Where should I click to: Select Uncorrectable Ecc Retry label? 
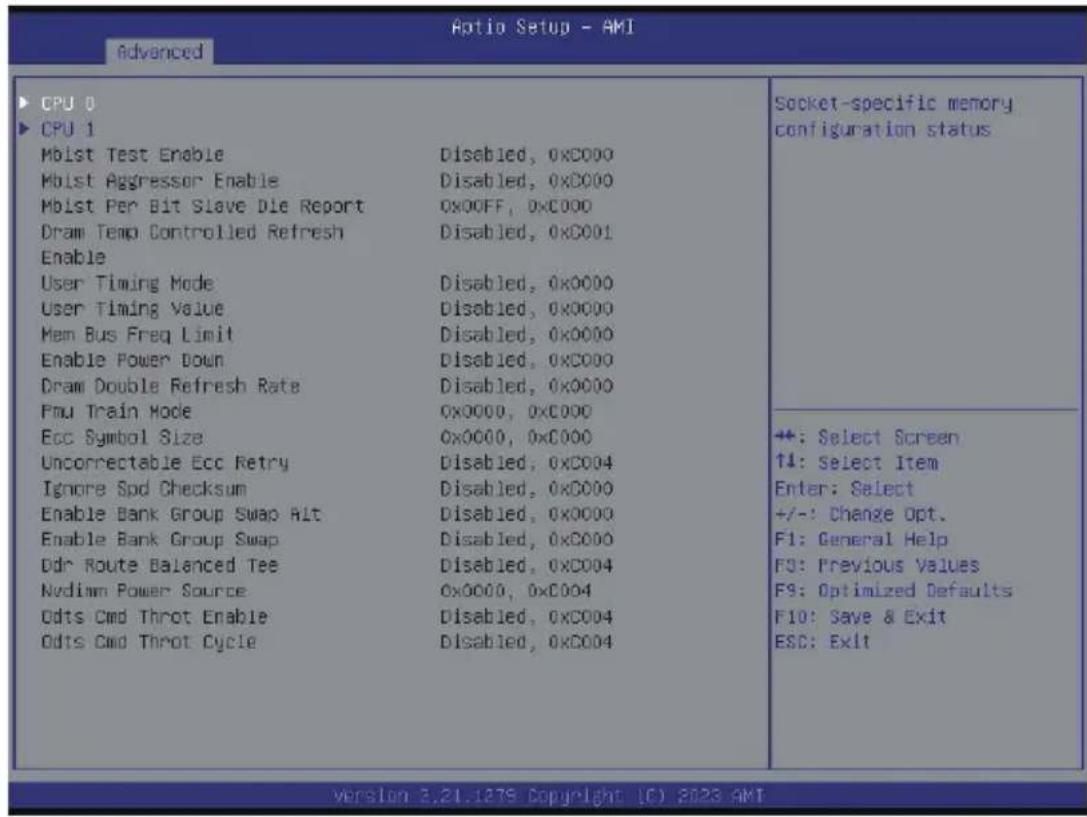[x=165, y=462]
